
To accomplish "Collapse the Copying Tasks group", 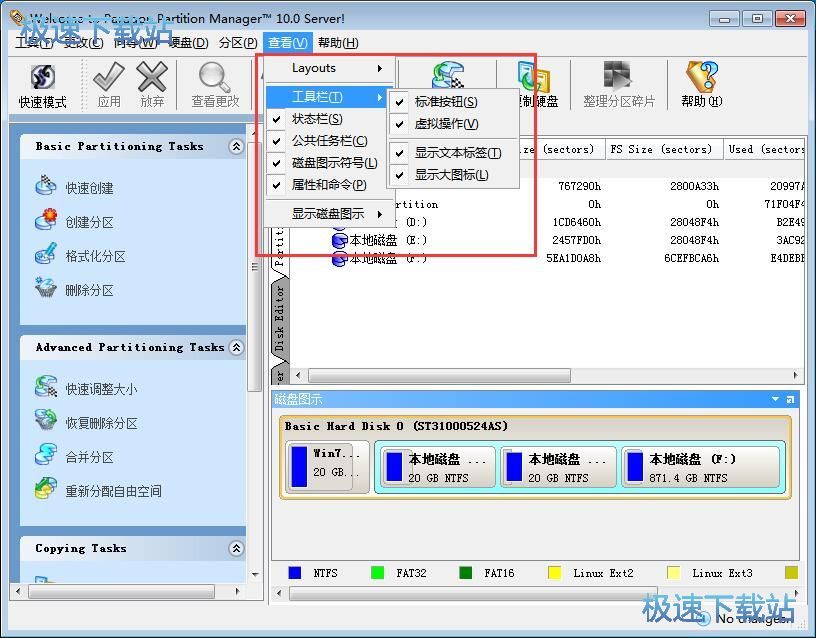I will [x=236, y=548].
